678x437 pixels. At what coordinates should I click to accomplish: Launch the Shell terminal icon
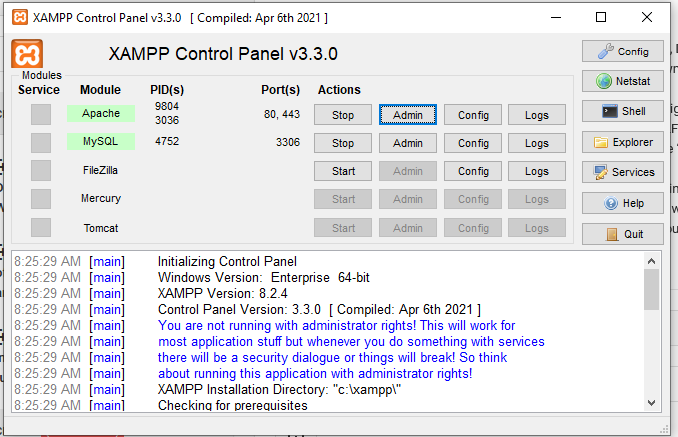(623, 111)
